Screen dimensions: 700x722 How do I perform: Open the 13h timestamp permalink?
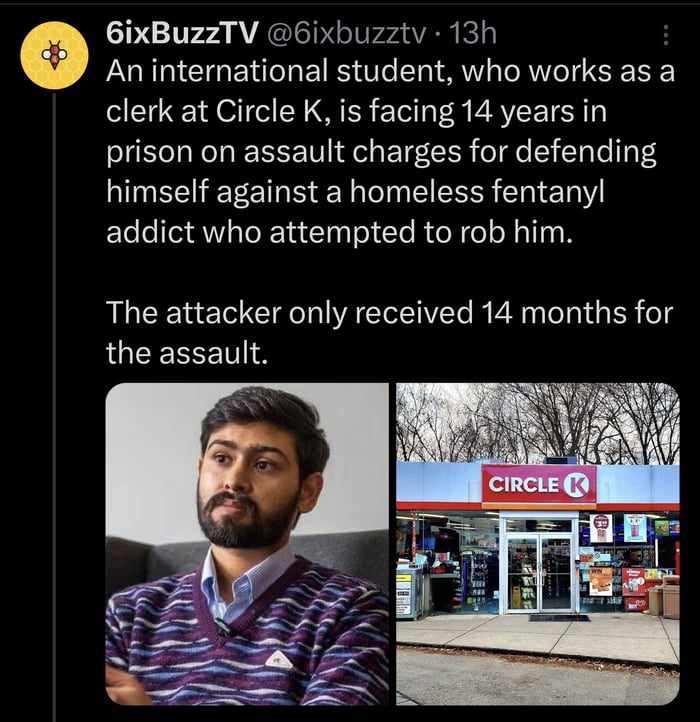pyautogui.click(x=473, y=34)
